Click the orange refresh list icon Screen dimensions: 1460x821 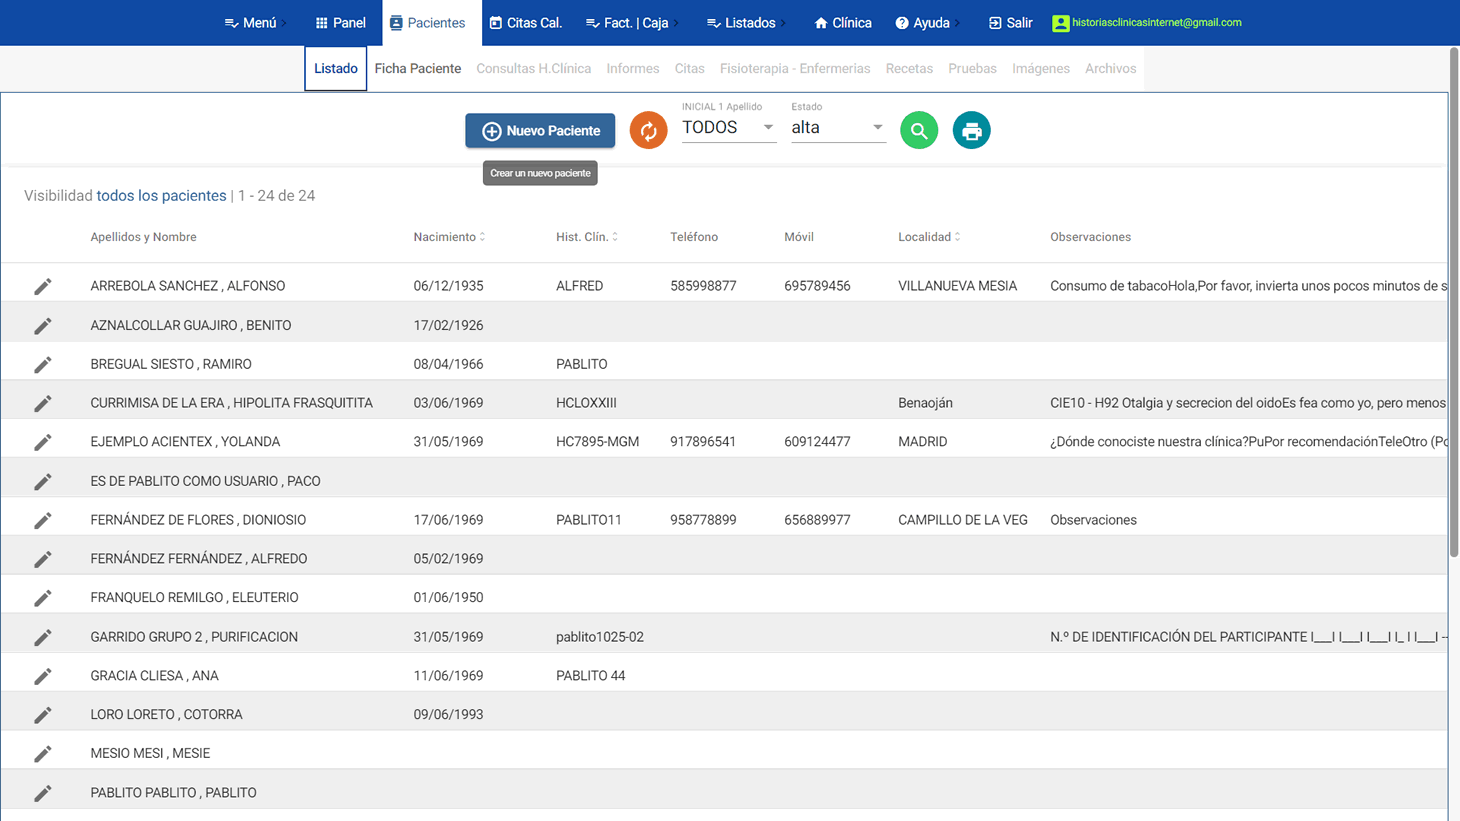coord(648,131)
